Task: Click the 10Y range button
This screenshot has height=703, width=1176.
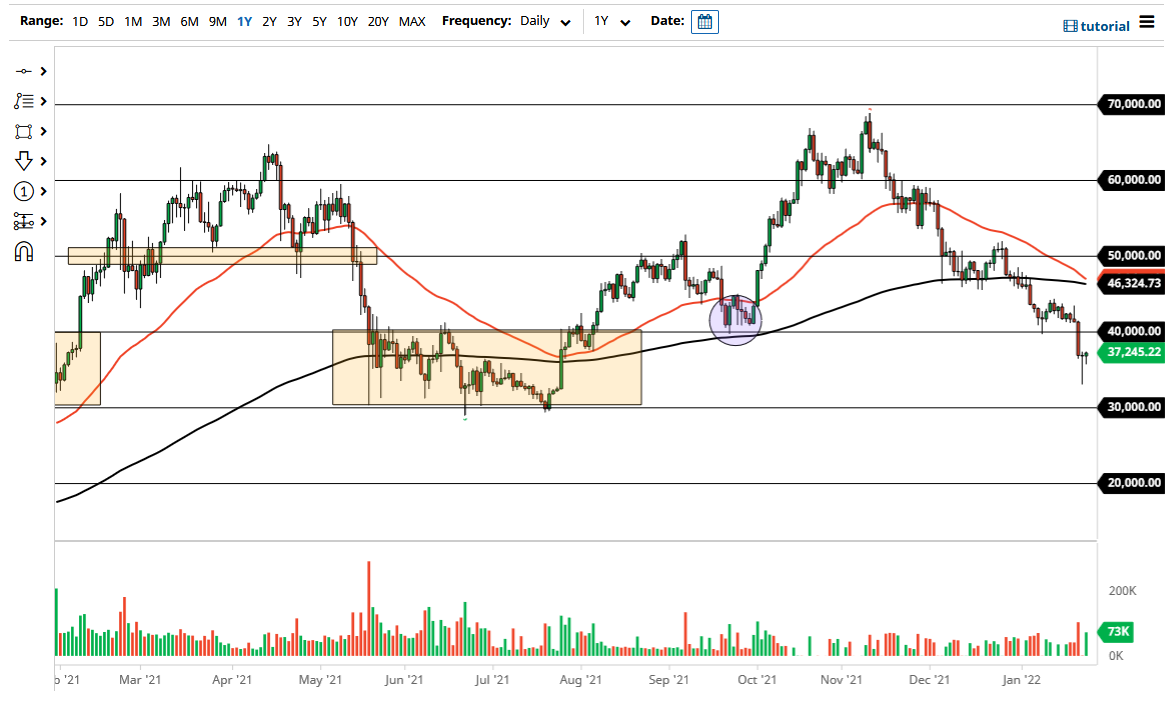Action: pyautogui.click(x=347, y=20)
